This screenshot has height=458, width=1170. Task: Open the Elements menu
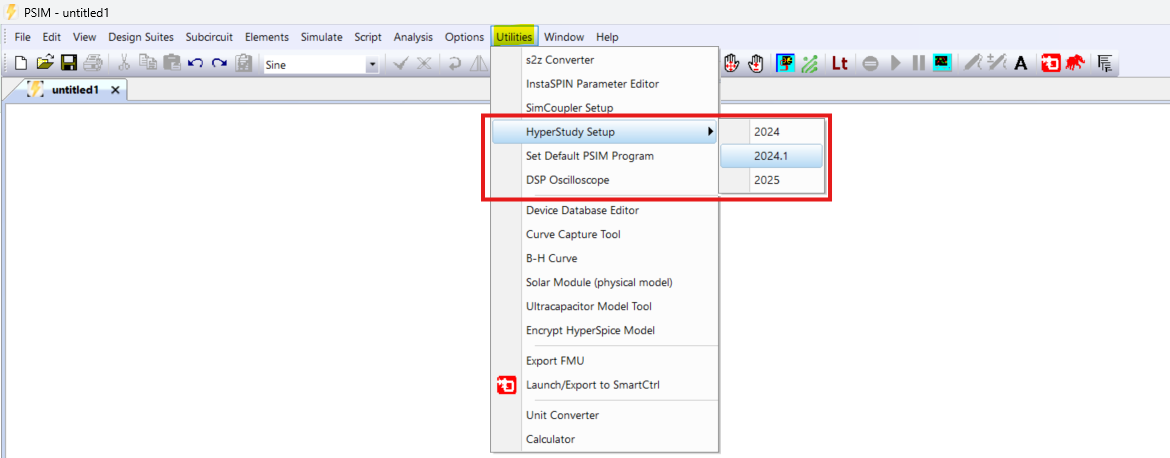[x=267, y=37]
